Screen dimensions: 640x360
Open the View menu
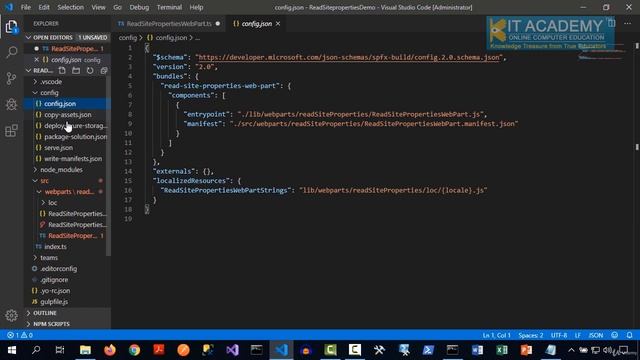coord(98,7)
